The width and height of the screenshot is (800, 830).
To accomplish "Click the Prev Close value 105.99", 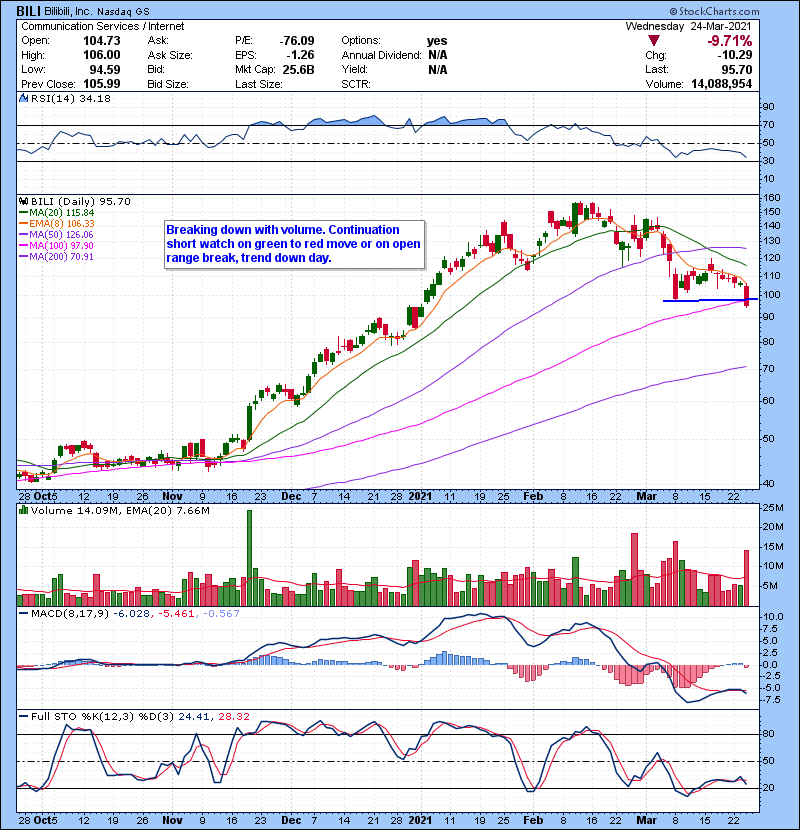I will [x=102, y=84].
